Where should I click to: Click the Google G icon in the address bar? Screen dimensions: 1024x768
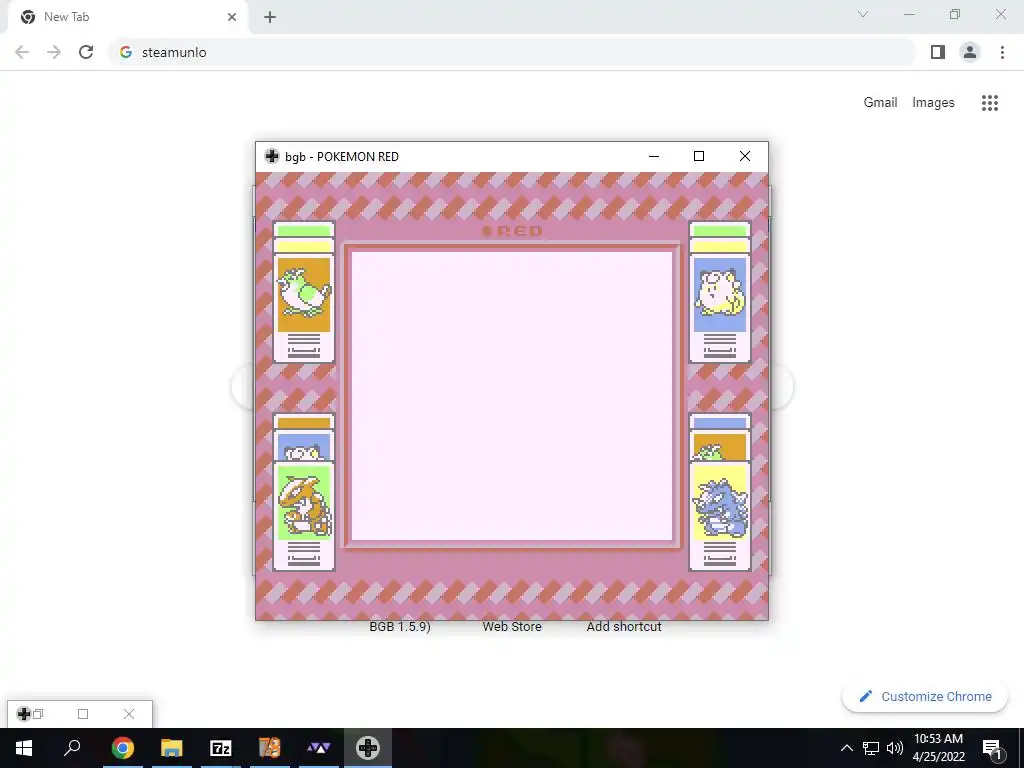[126, 52]
